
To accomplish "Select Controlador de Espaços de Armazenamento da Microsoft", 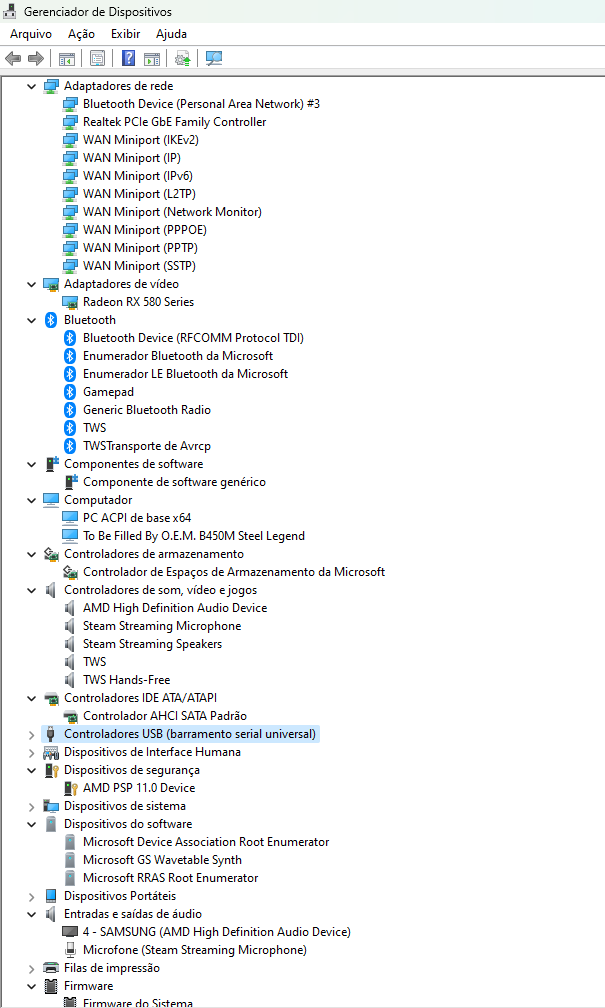I will click(234, 572).
